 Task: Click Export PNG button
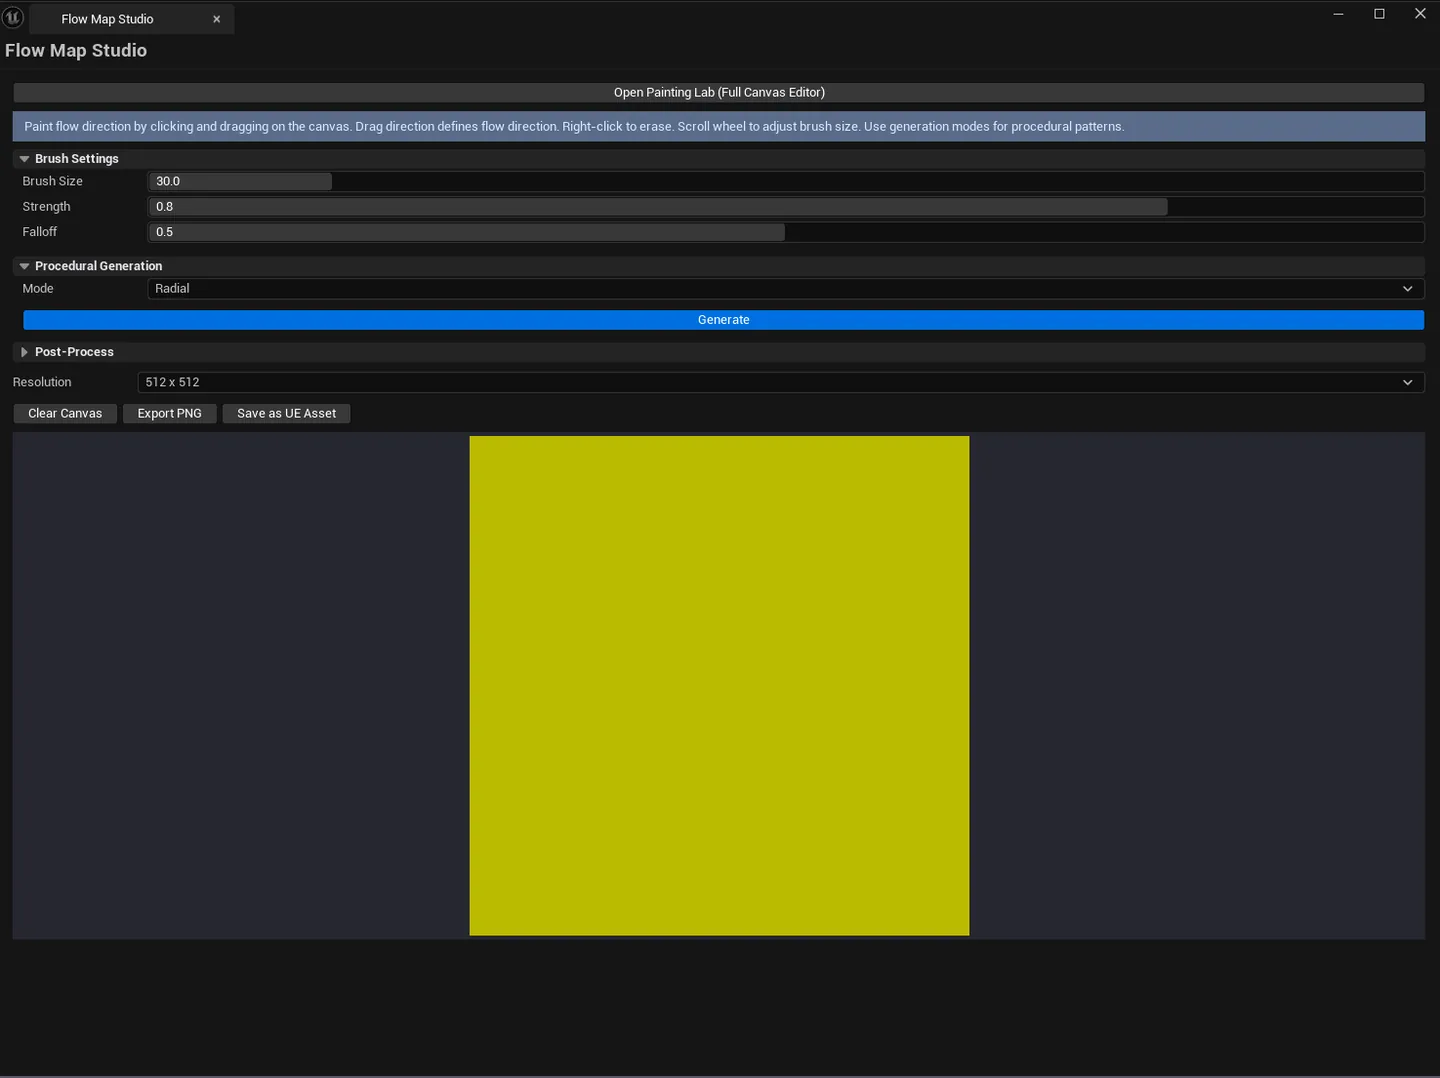[169, 413]
